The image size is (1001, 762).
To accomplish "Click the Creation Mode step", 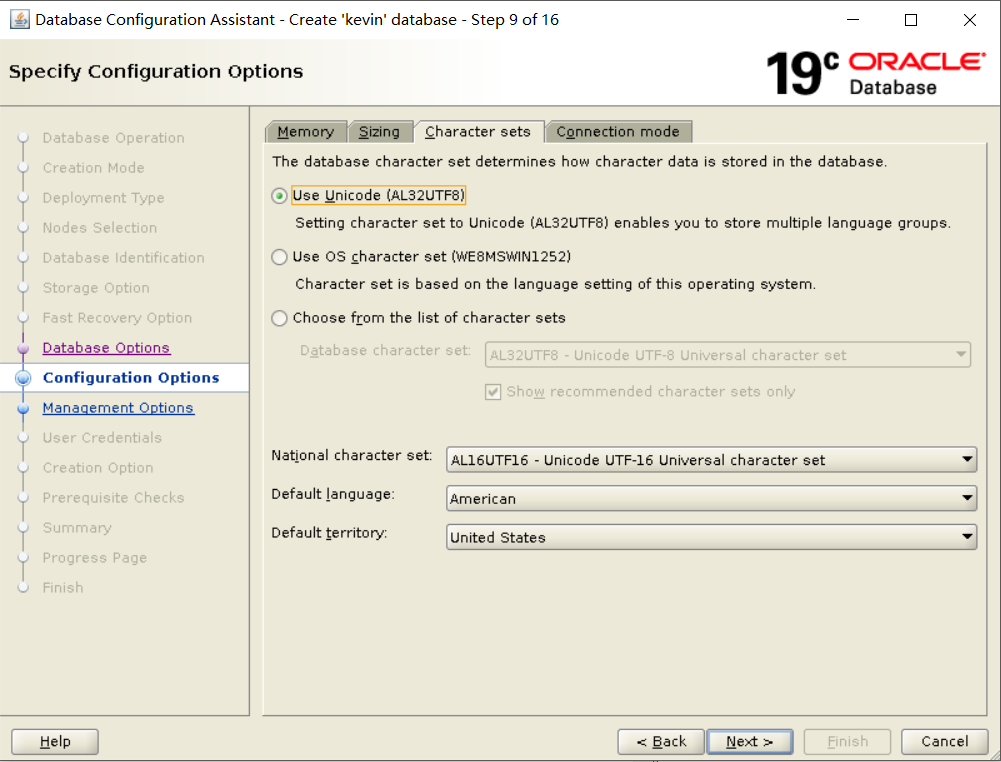I will pos(93,168).
